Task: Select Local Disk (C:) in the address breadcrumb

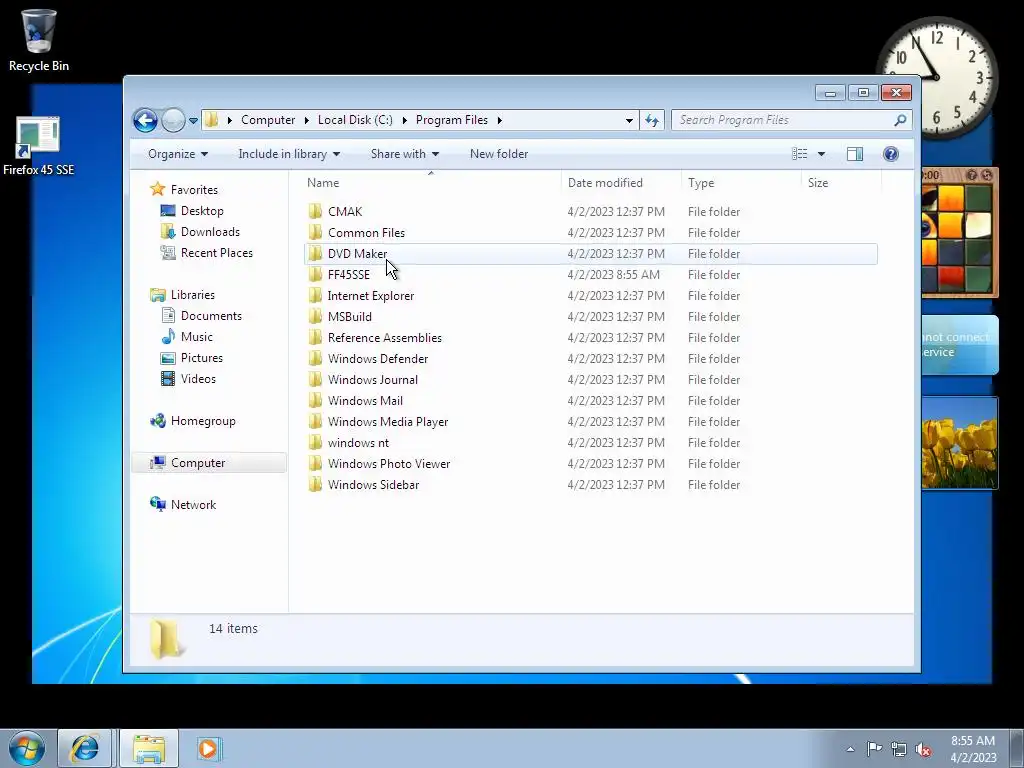Action: point(355,120)
